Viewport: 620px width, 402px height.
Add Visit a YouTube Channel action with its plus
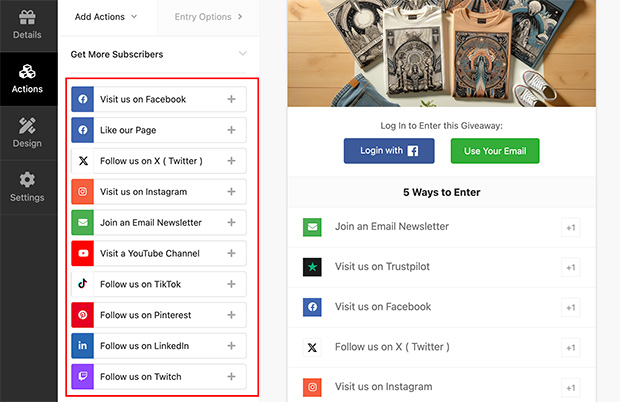pos(231,253)
